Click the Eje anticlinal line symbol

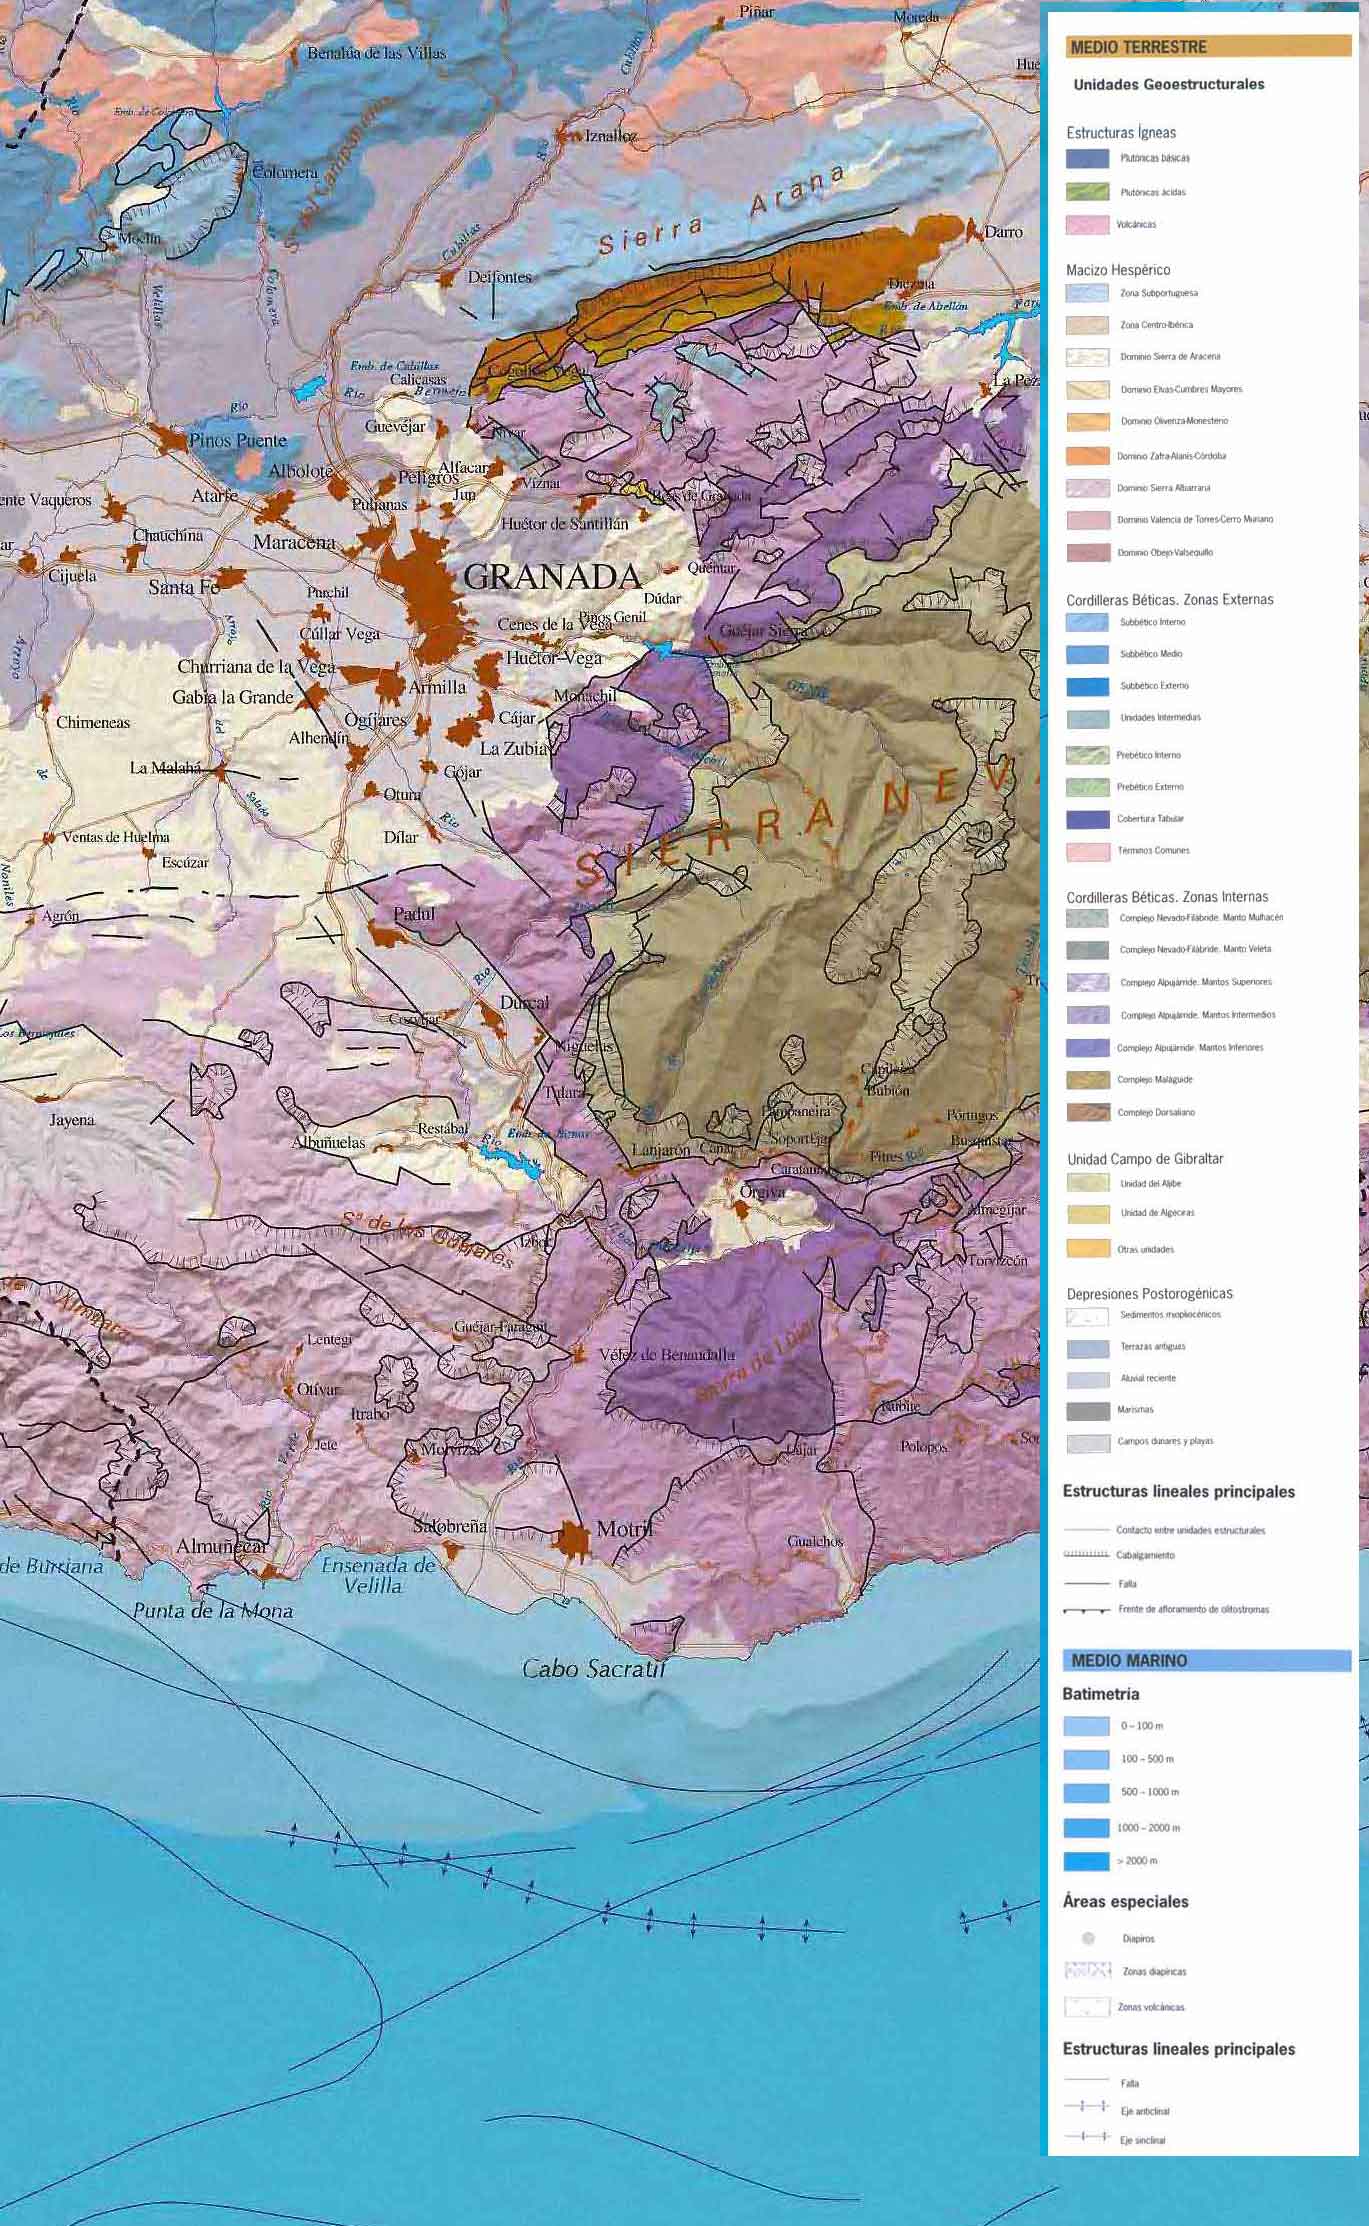point(1087,2106)
